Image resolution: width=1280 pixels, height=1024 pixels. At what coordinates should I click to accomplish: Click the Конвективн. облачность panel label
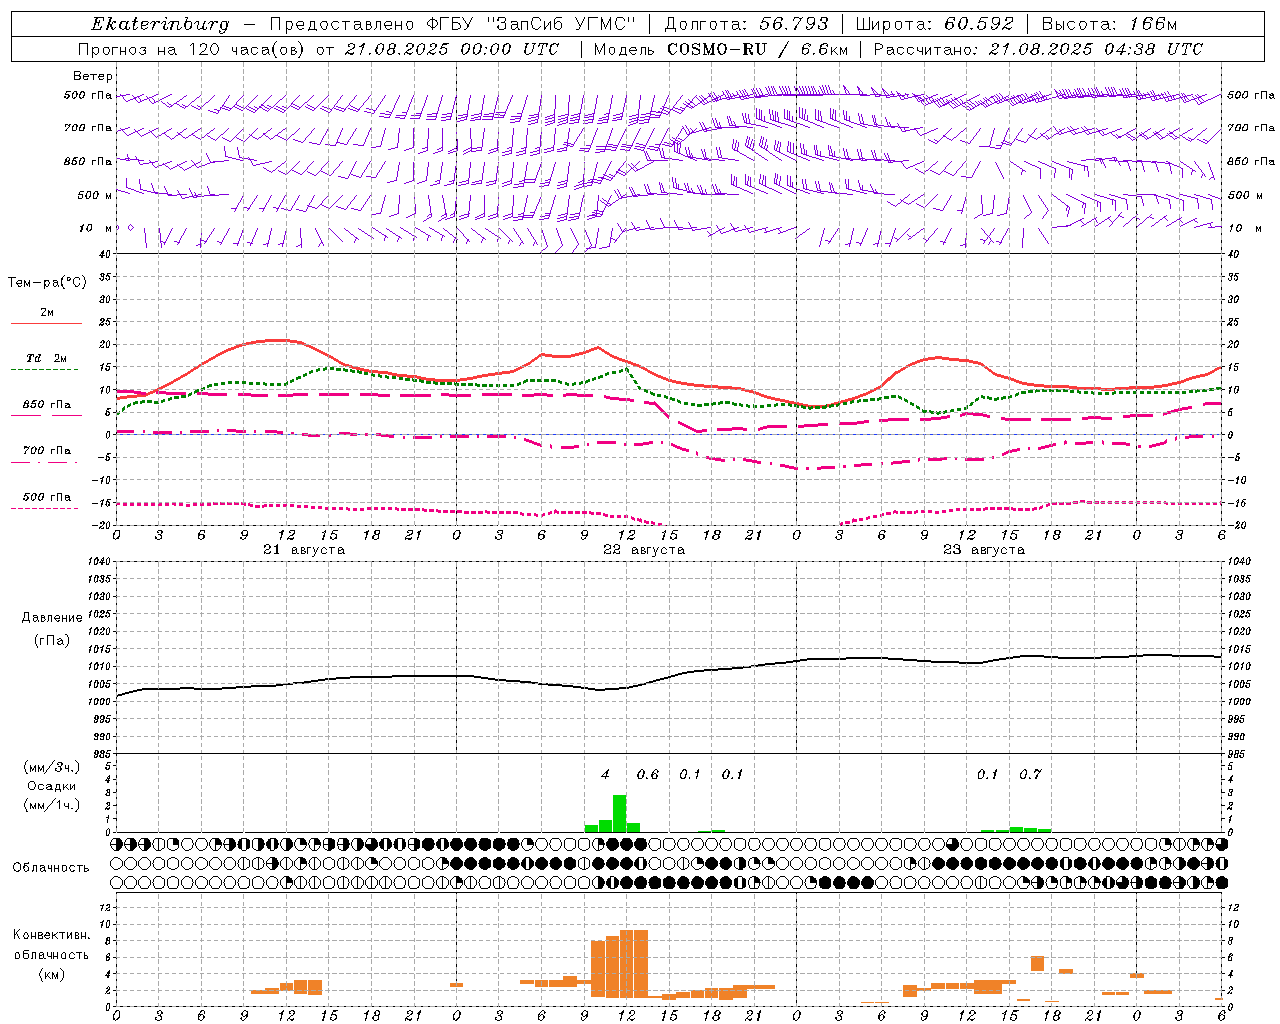pyautogui.click(x=51, y=945)
